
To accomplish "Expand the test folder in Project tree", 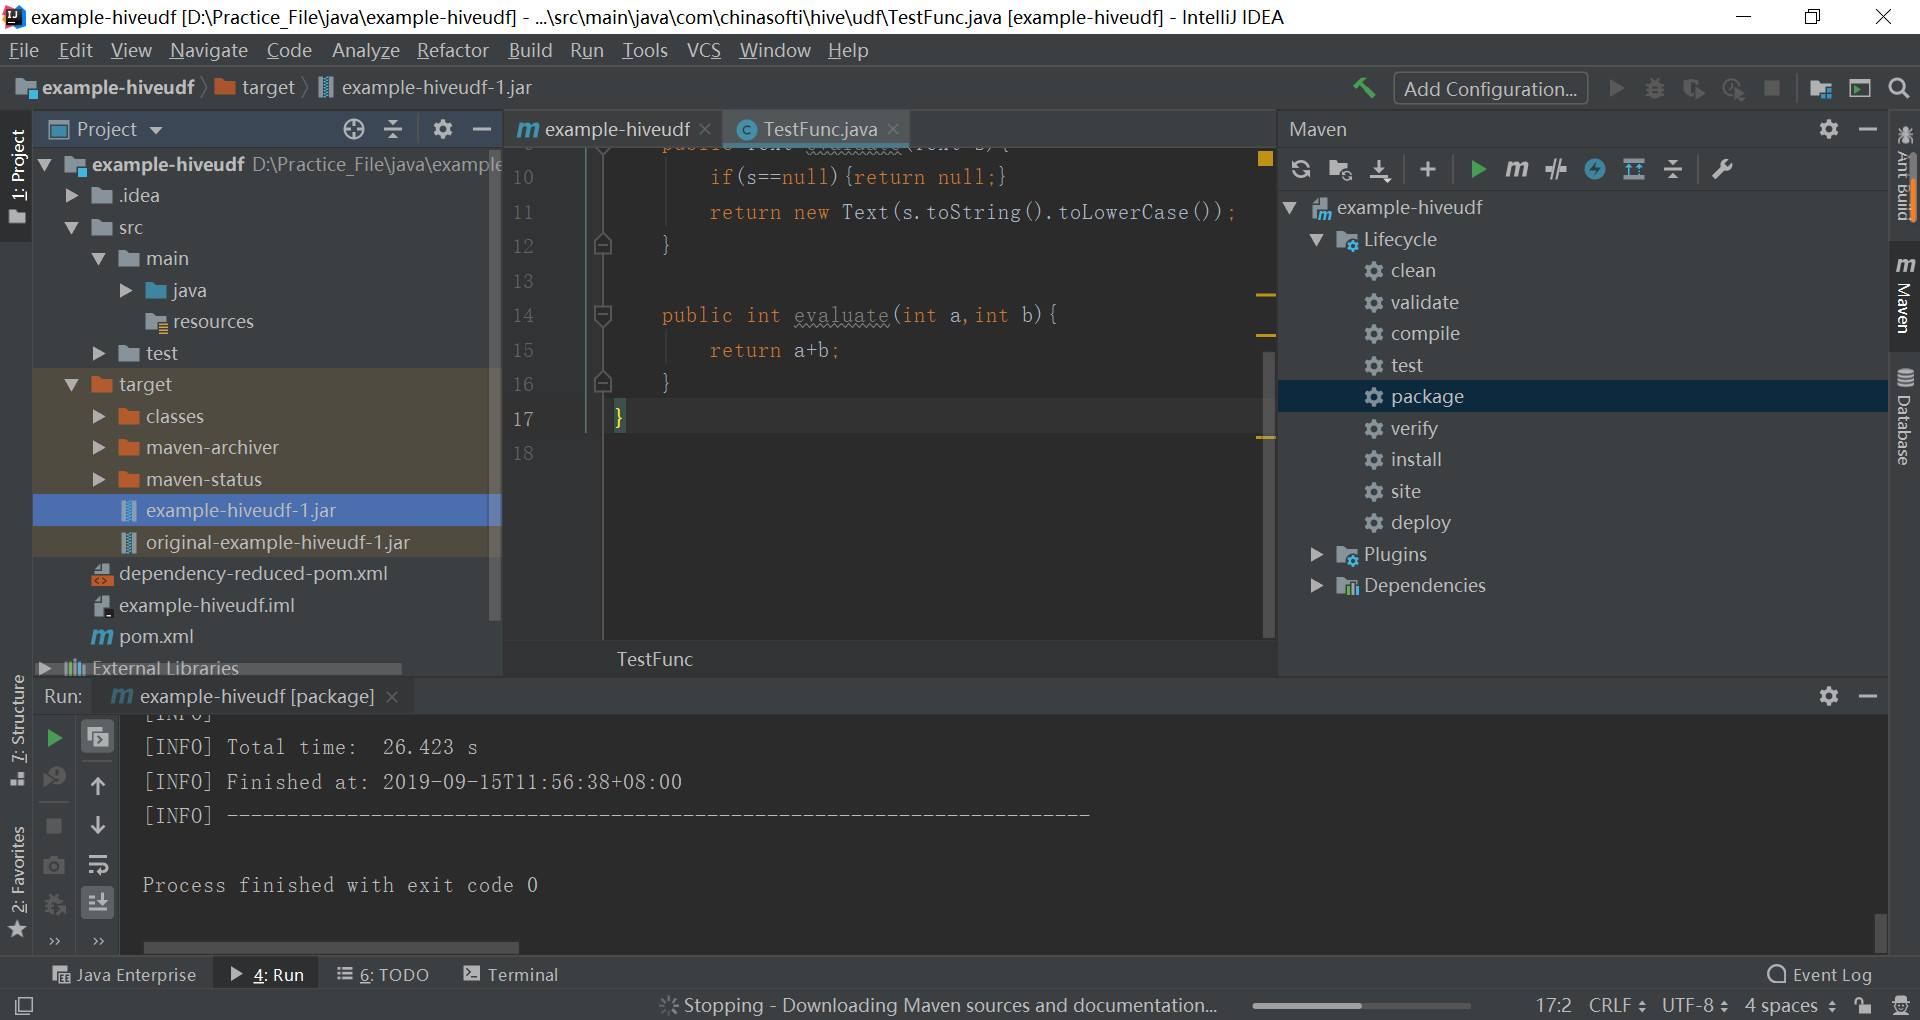I will (x=99, y=354).
